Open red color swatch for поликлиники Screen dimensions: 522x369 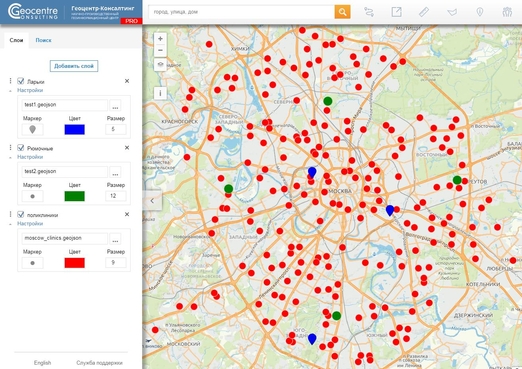pyautogui.click(x=74, y=263)
